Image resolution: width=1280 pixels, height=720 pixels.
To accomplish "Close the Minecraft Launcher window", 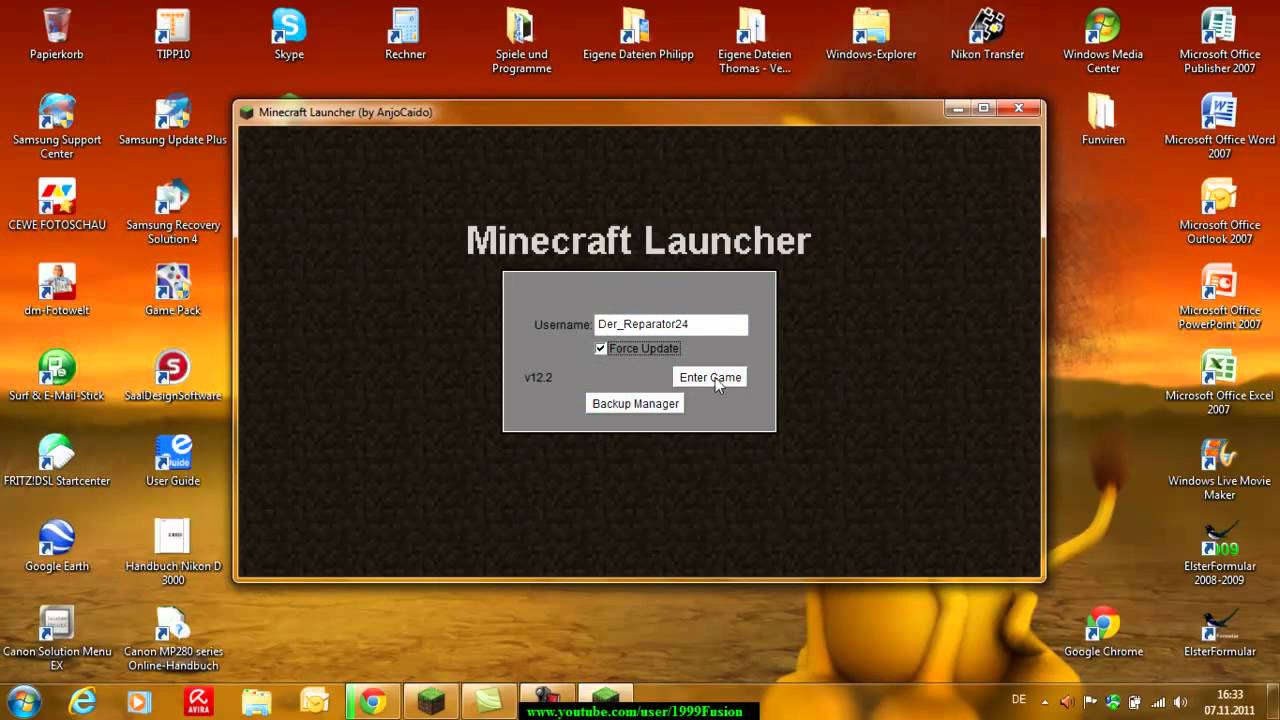I will point(1019,108).
